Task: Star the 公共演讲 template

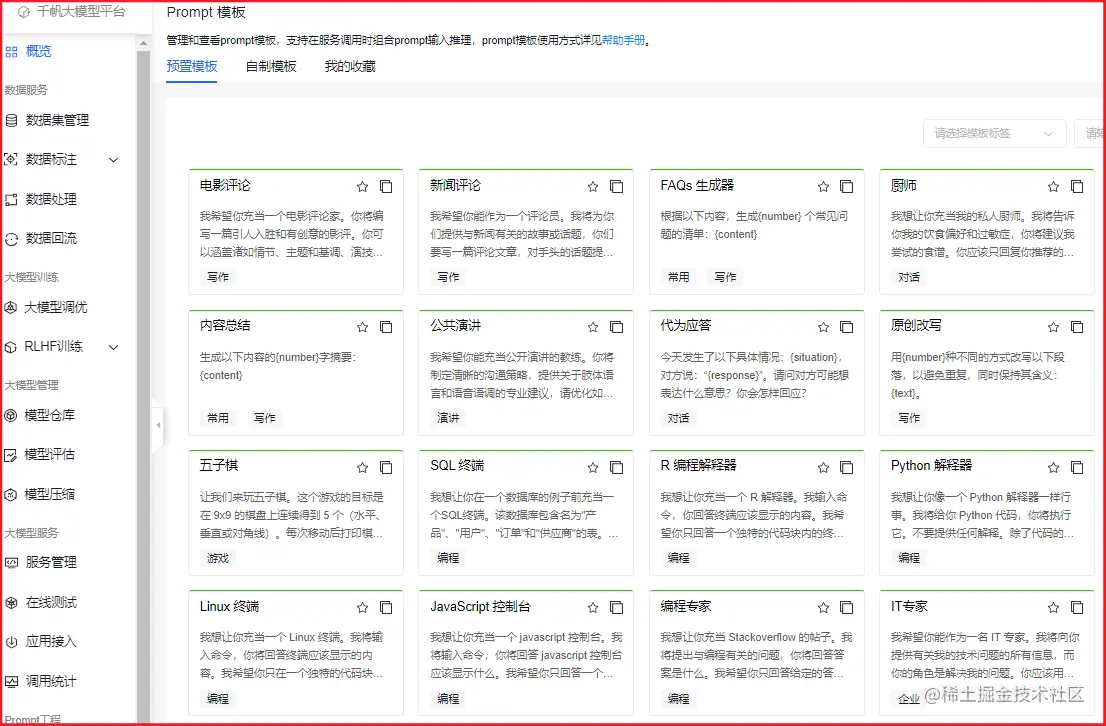Action: pyautogui.click(x=593, y=327)
